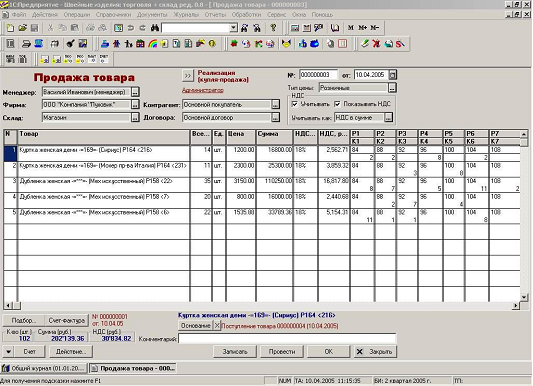Image resolution: width=533 pixels, height=386 pixels.
Task: Click the table's vertical scrollbar down arrow
Action: click(x=524, y=297)
